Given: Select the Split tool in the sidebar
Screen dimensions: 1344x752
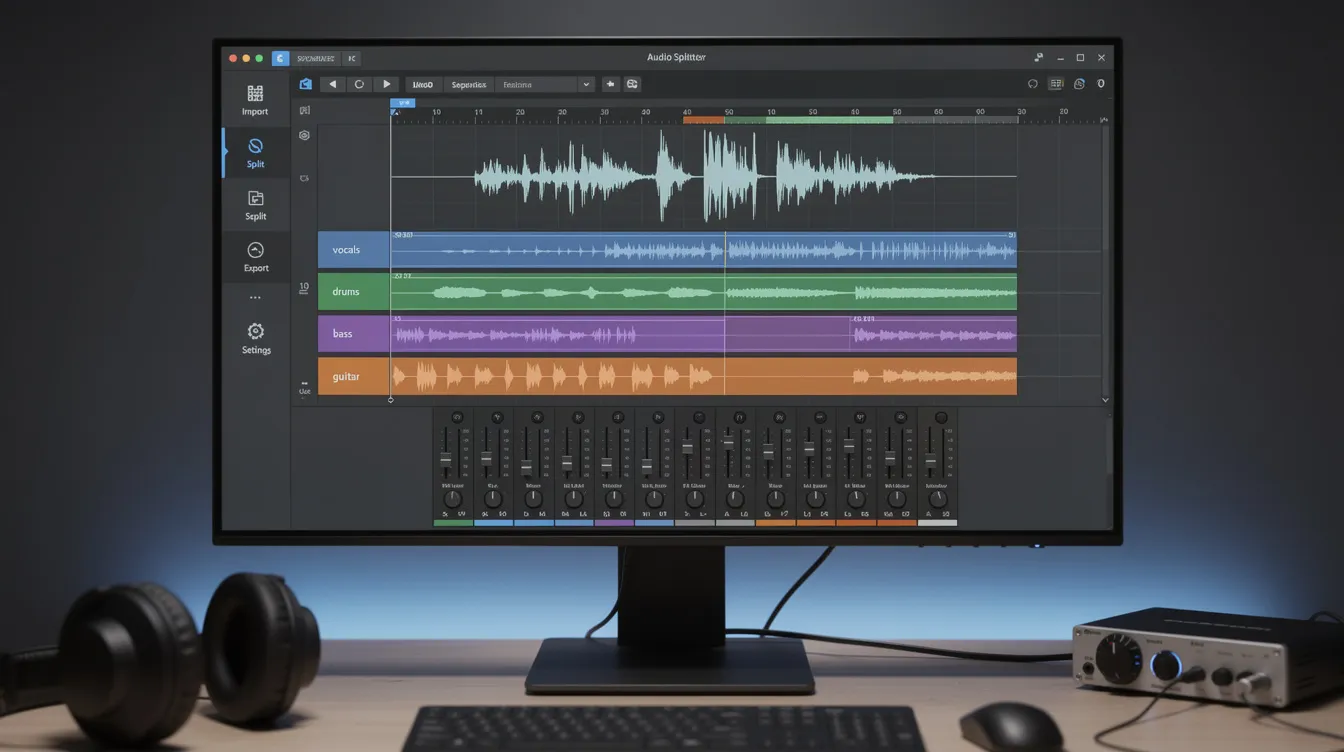Looking at the screenshot, I should tap(255, 153).
